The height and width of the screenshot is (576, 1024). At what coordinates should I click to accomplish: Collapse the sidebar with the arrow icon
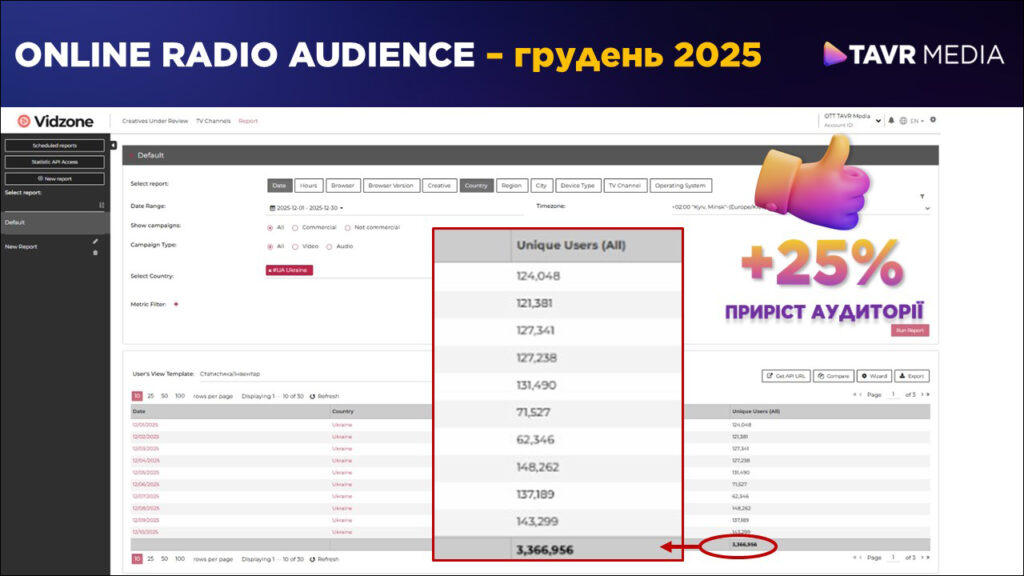coord(113,145)
